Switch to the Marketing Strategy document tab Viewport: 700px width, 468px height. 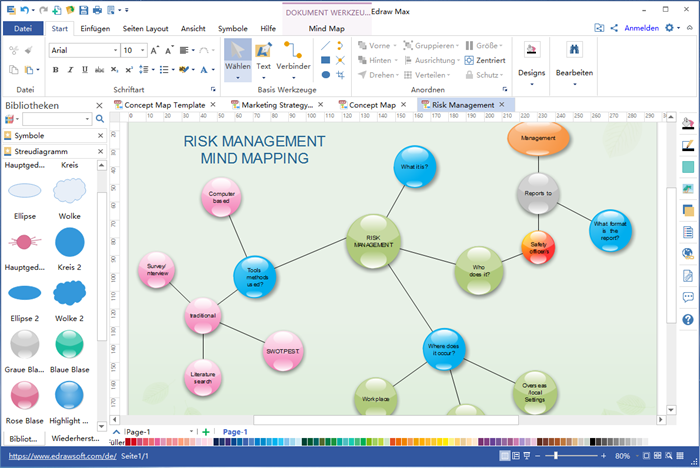pos(277,105)
